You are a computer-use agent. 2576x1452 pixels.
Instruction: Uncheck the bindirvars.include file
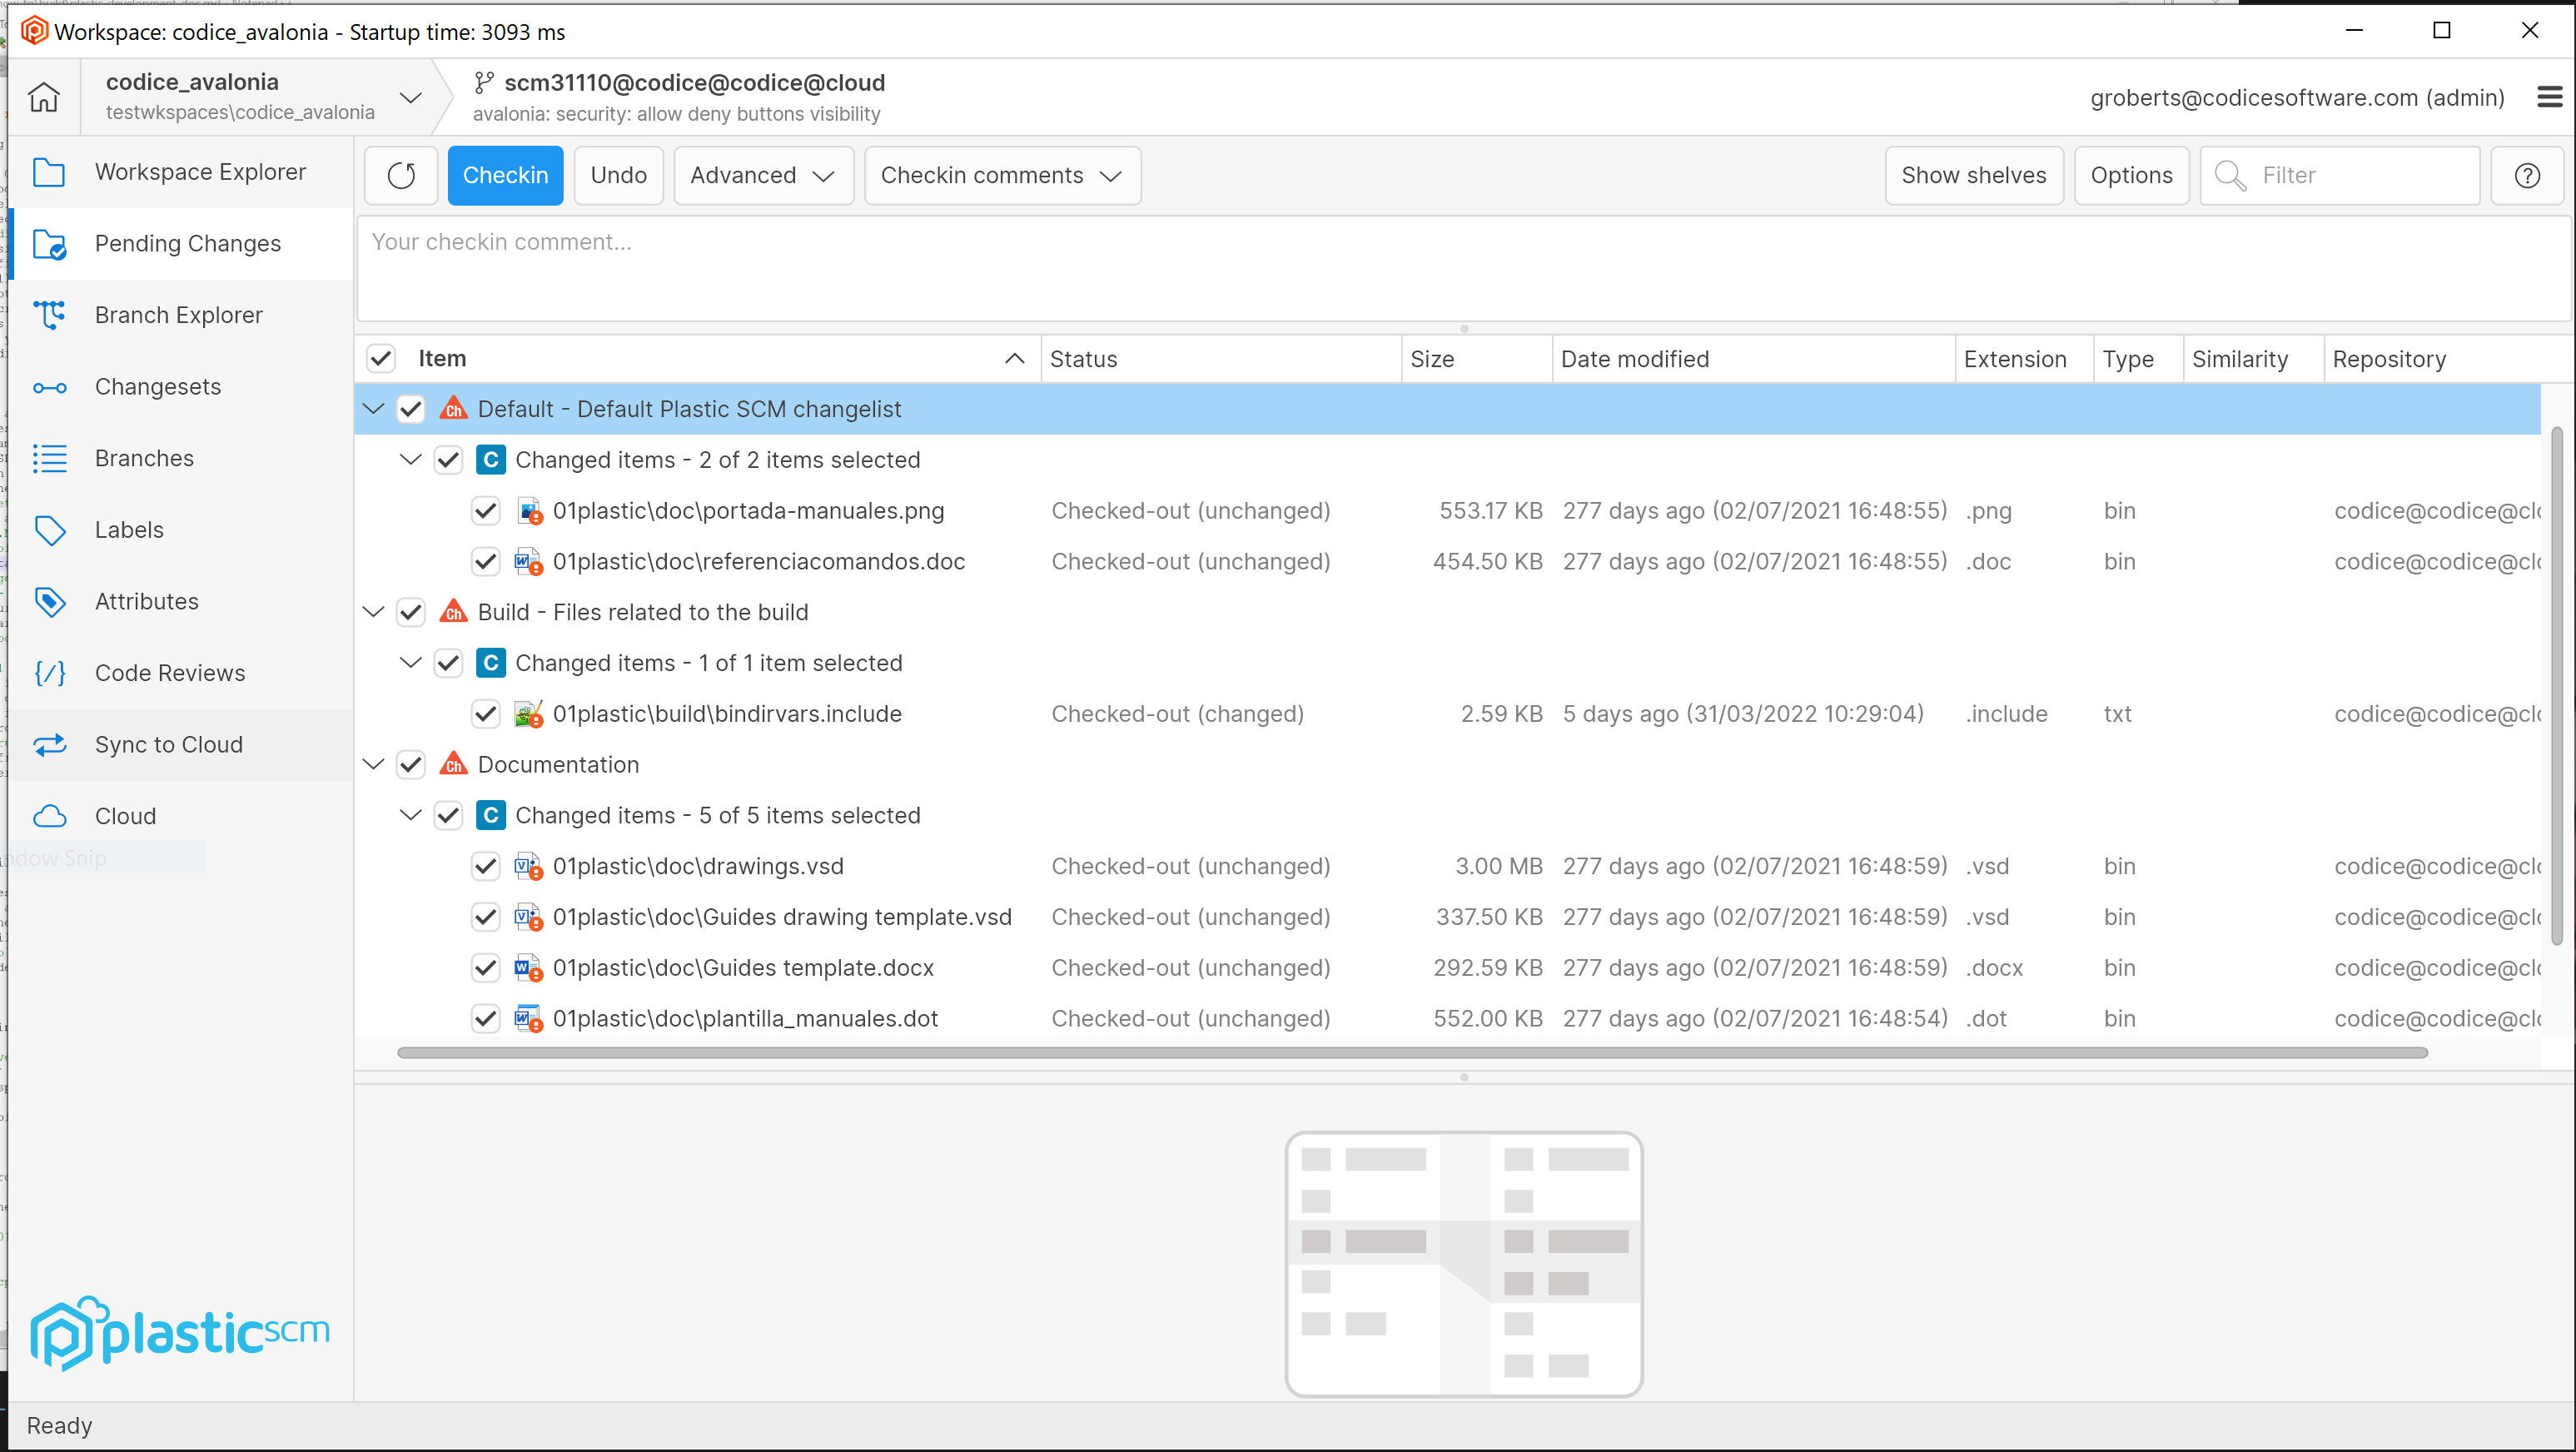coord(485,713)
